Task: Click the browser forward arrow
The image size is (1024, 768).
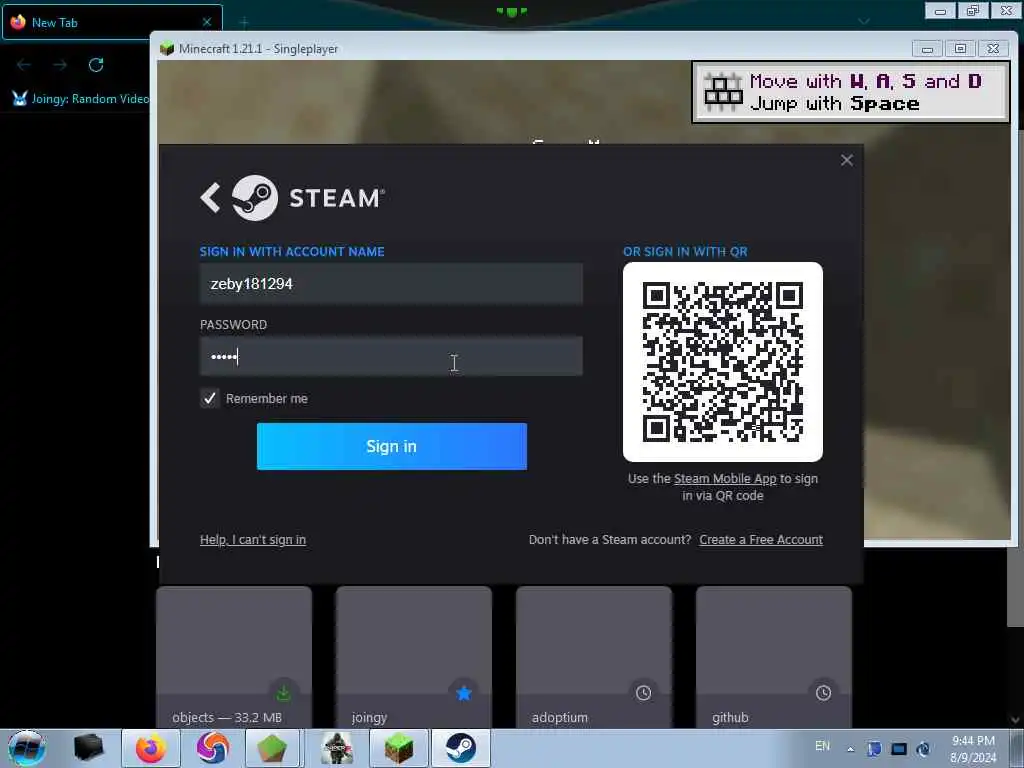Action: click(x=60, y=65)
